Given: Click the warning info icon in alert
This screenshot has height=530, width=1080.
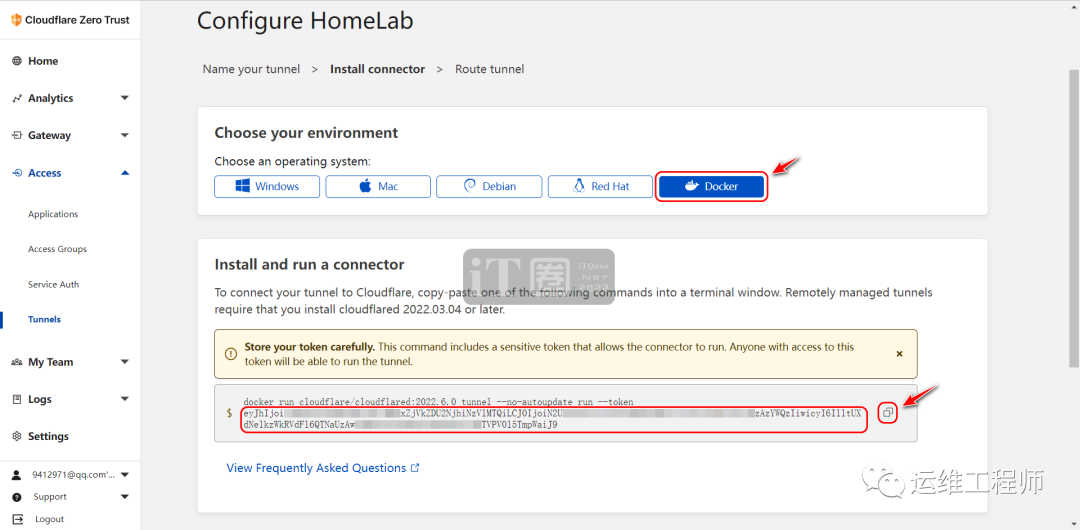Looking at the screenshot, I should click(x=231, y=354).
